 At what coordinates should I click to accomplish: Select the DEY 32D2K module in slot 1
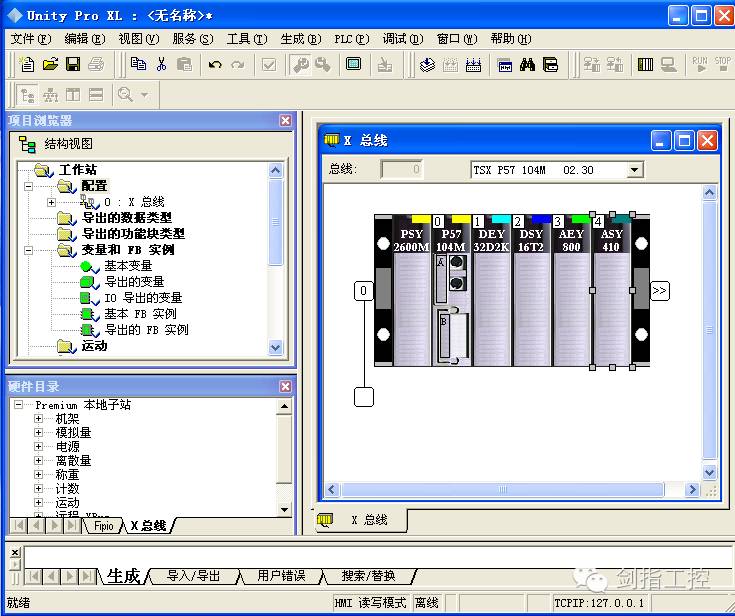[491, 291]
